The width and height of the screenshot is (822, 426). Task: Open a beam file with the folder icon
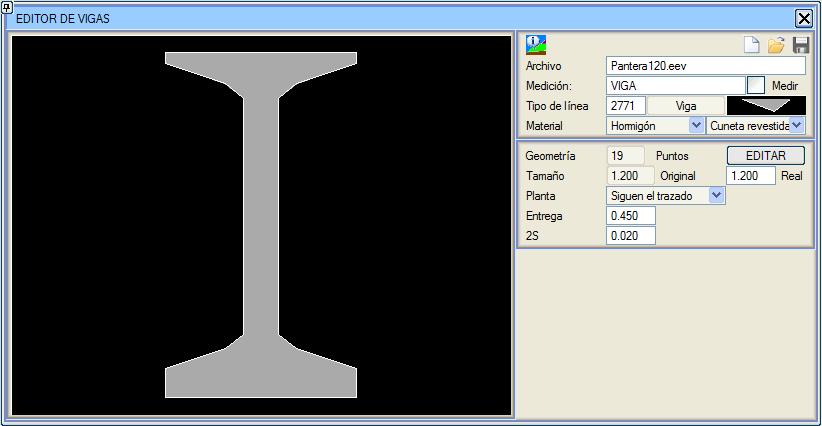pyautogui.click(x=776, y=45)
